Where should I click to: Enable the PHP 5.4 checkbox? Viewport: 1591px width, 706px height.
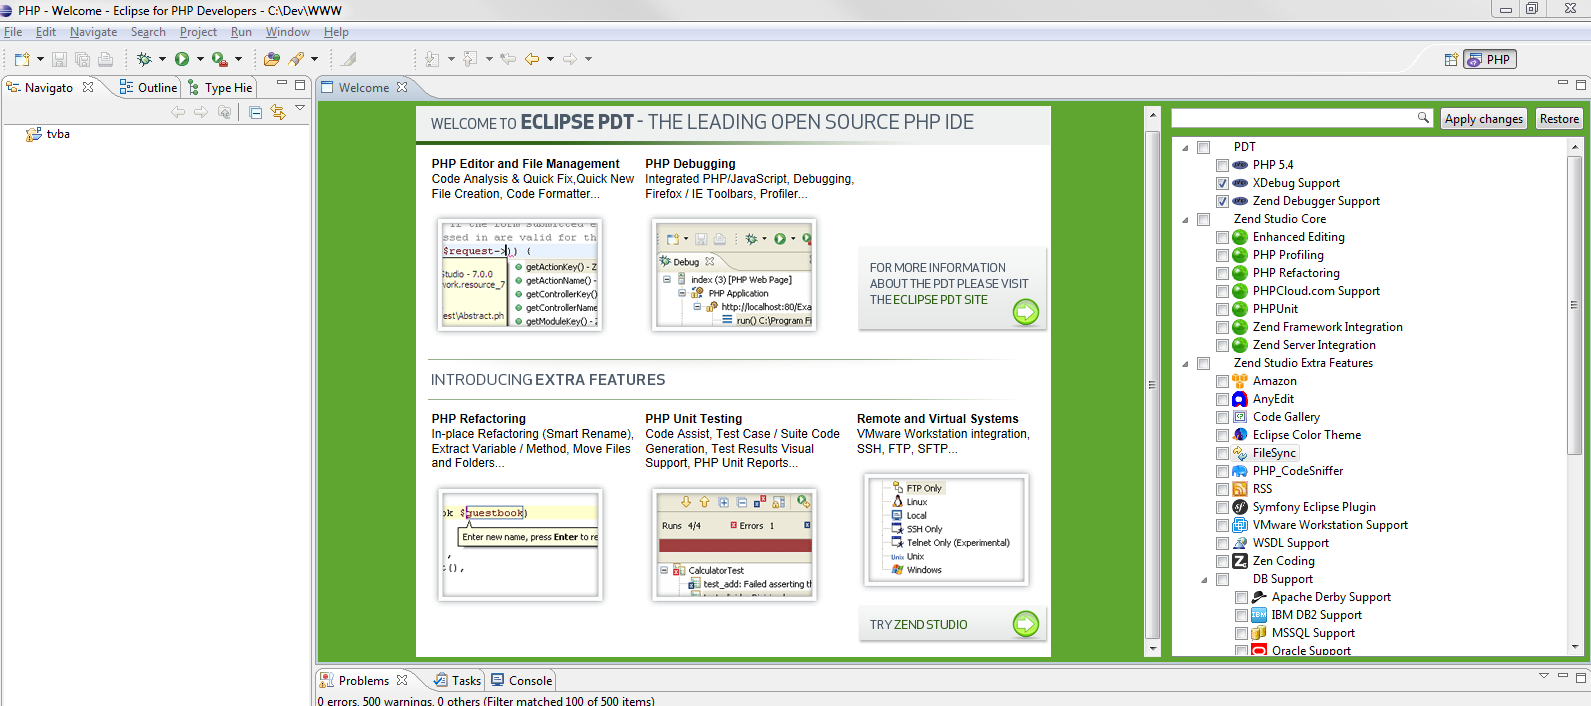tap(1222, 165)
